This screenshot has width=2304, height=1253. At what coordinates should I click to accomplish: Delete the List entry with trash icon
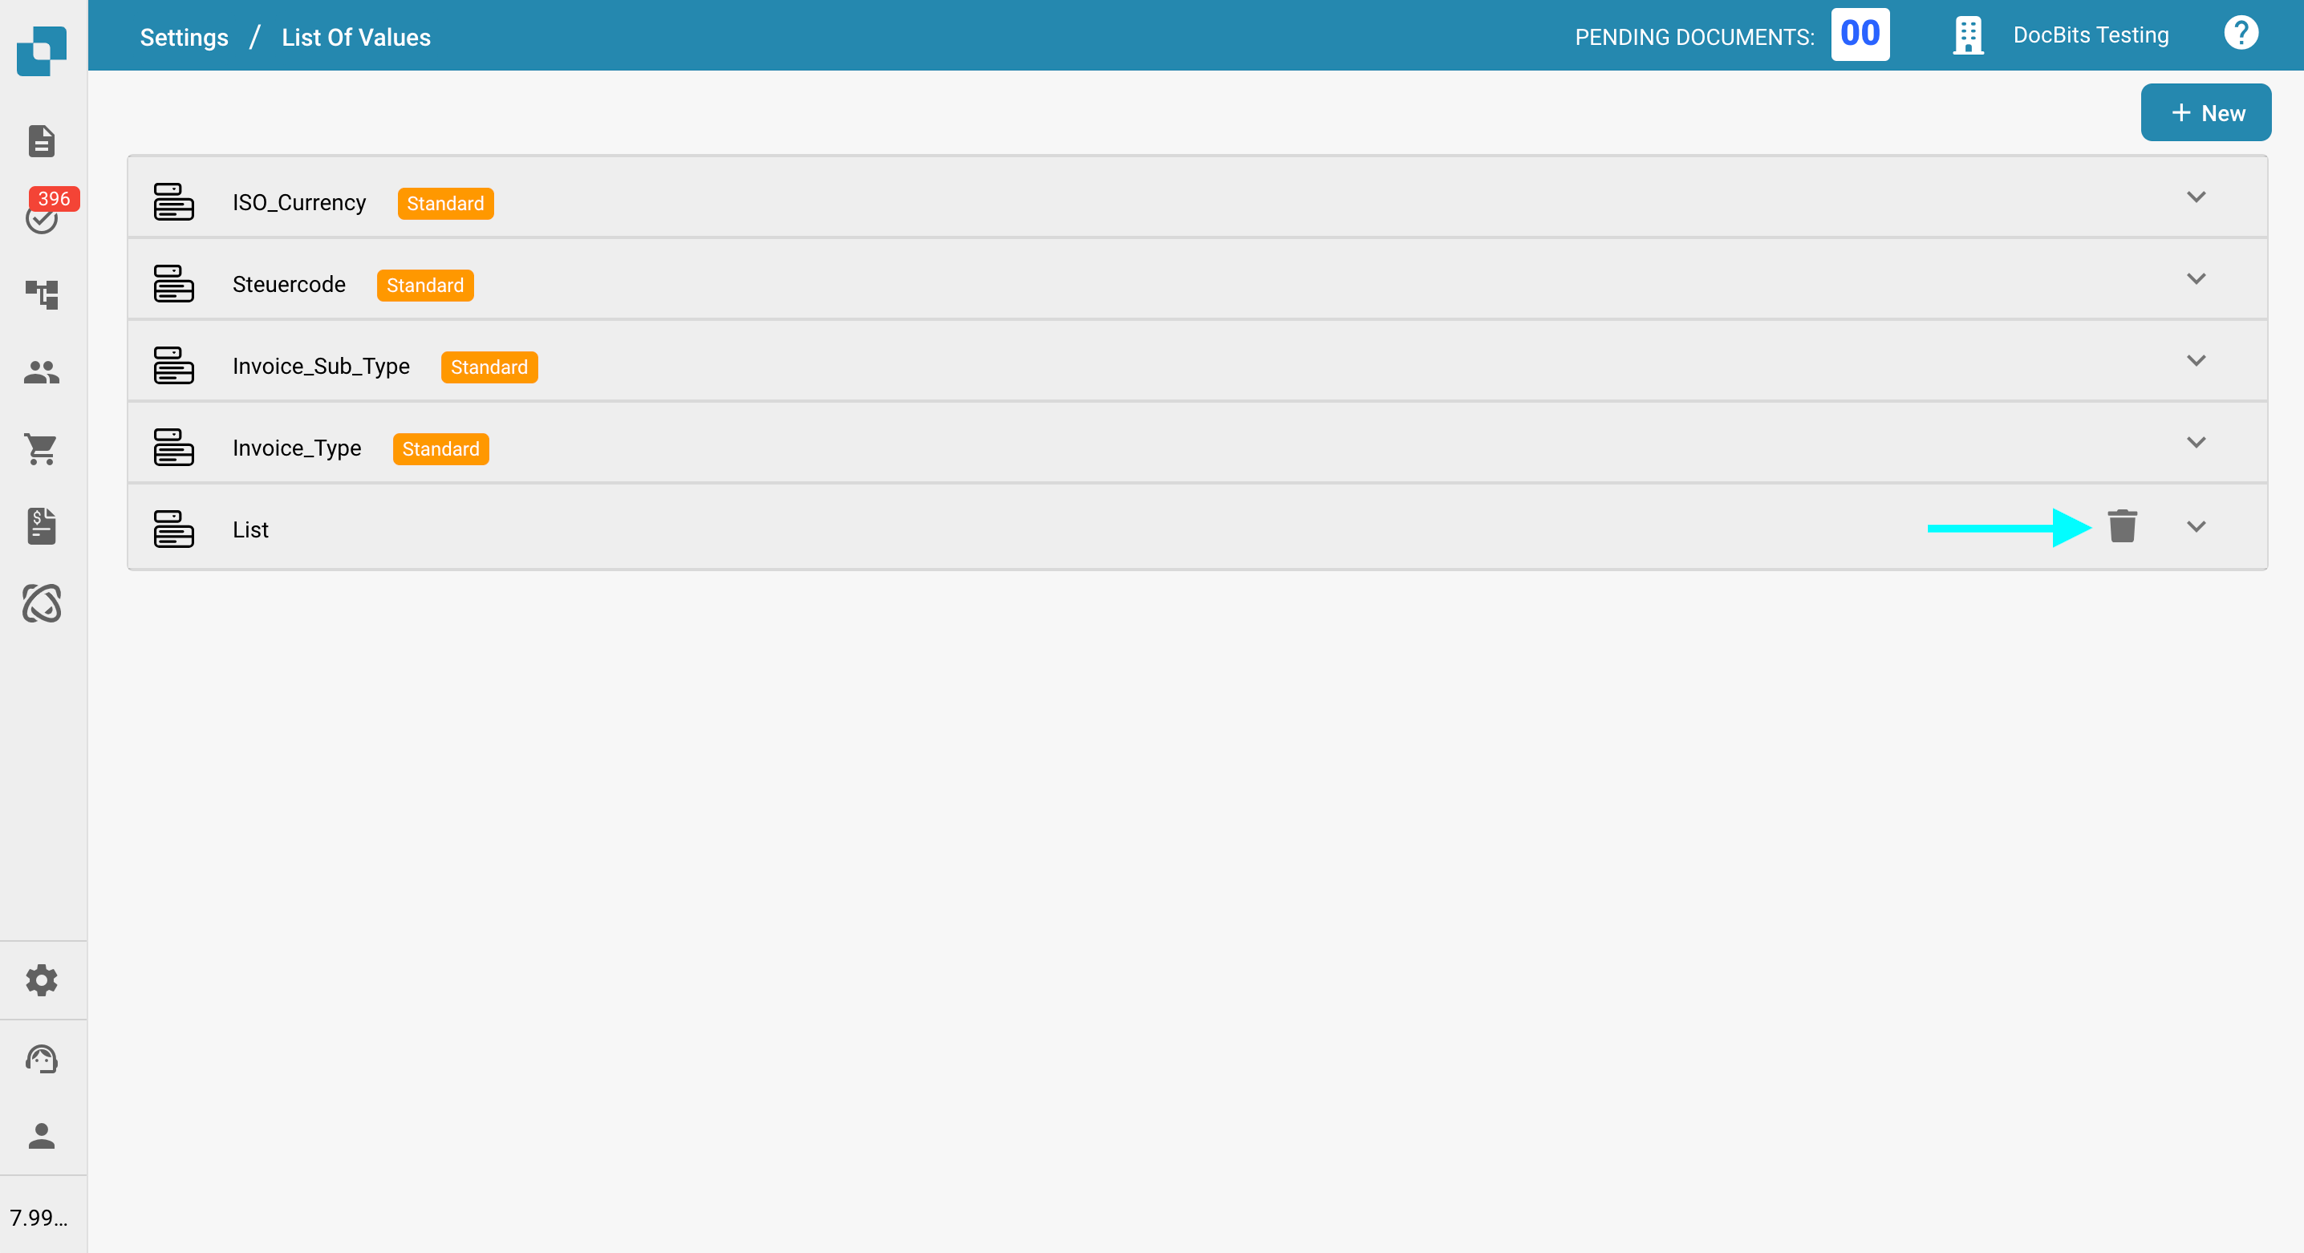tap(2122, 526)
